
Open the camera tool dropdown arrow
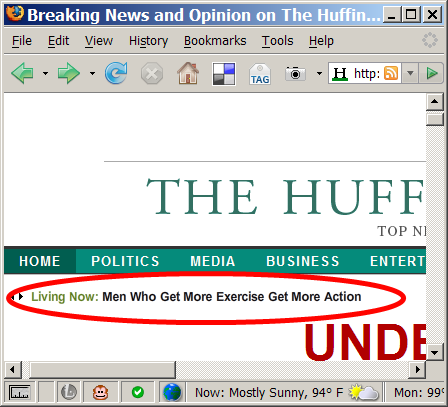(319, 73)
